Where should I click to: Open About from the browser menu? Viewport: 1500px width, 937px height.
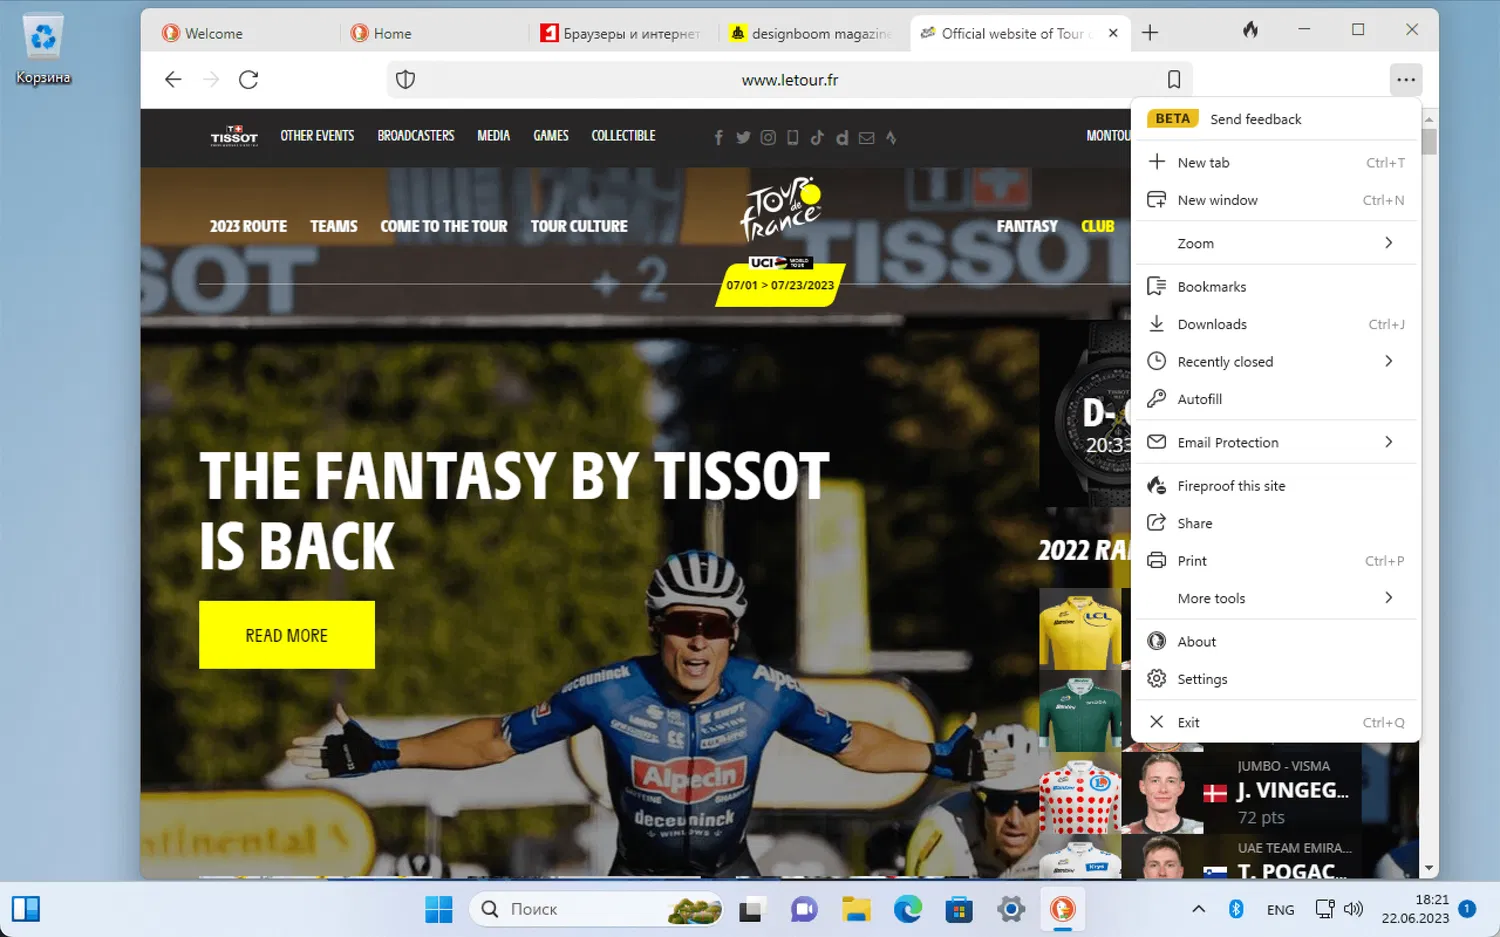click(1276, 641)
